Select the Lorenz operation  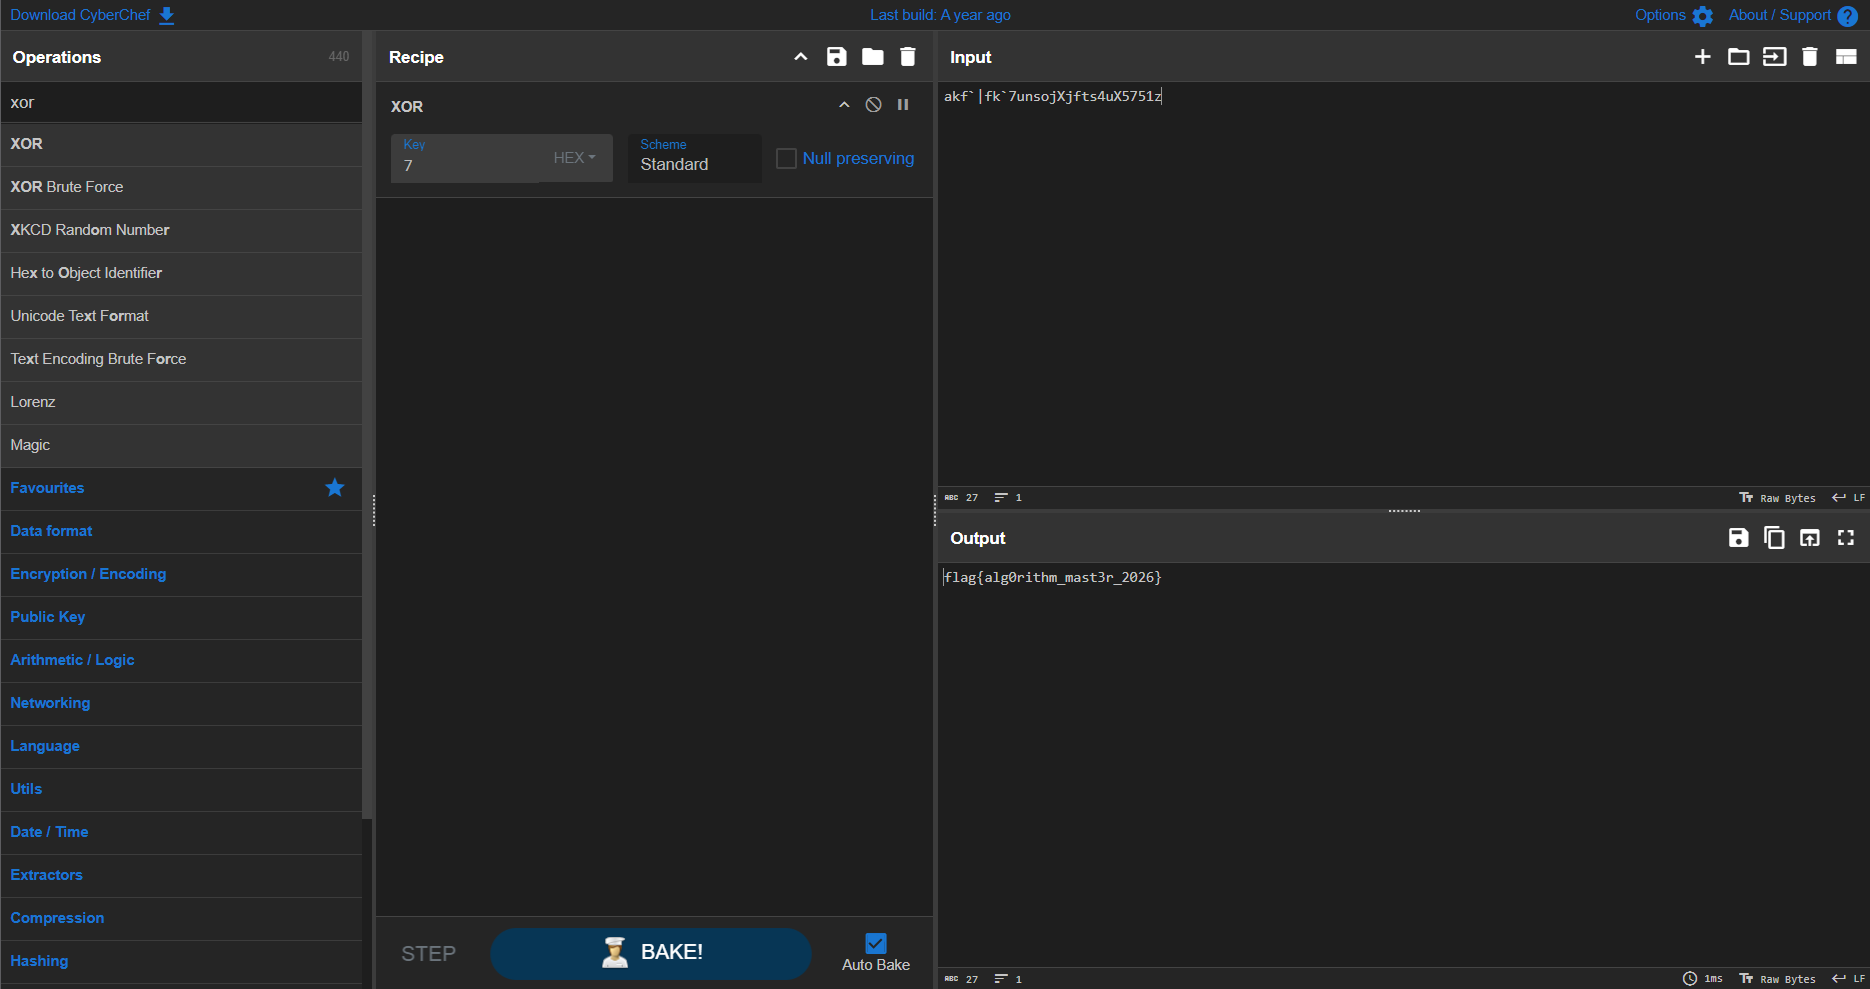click(181, 402)
